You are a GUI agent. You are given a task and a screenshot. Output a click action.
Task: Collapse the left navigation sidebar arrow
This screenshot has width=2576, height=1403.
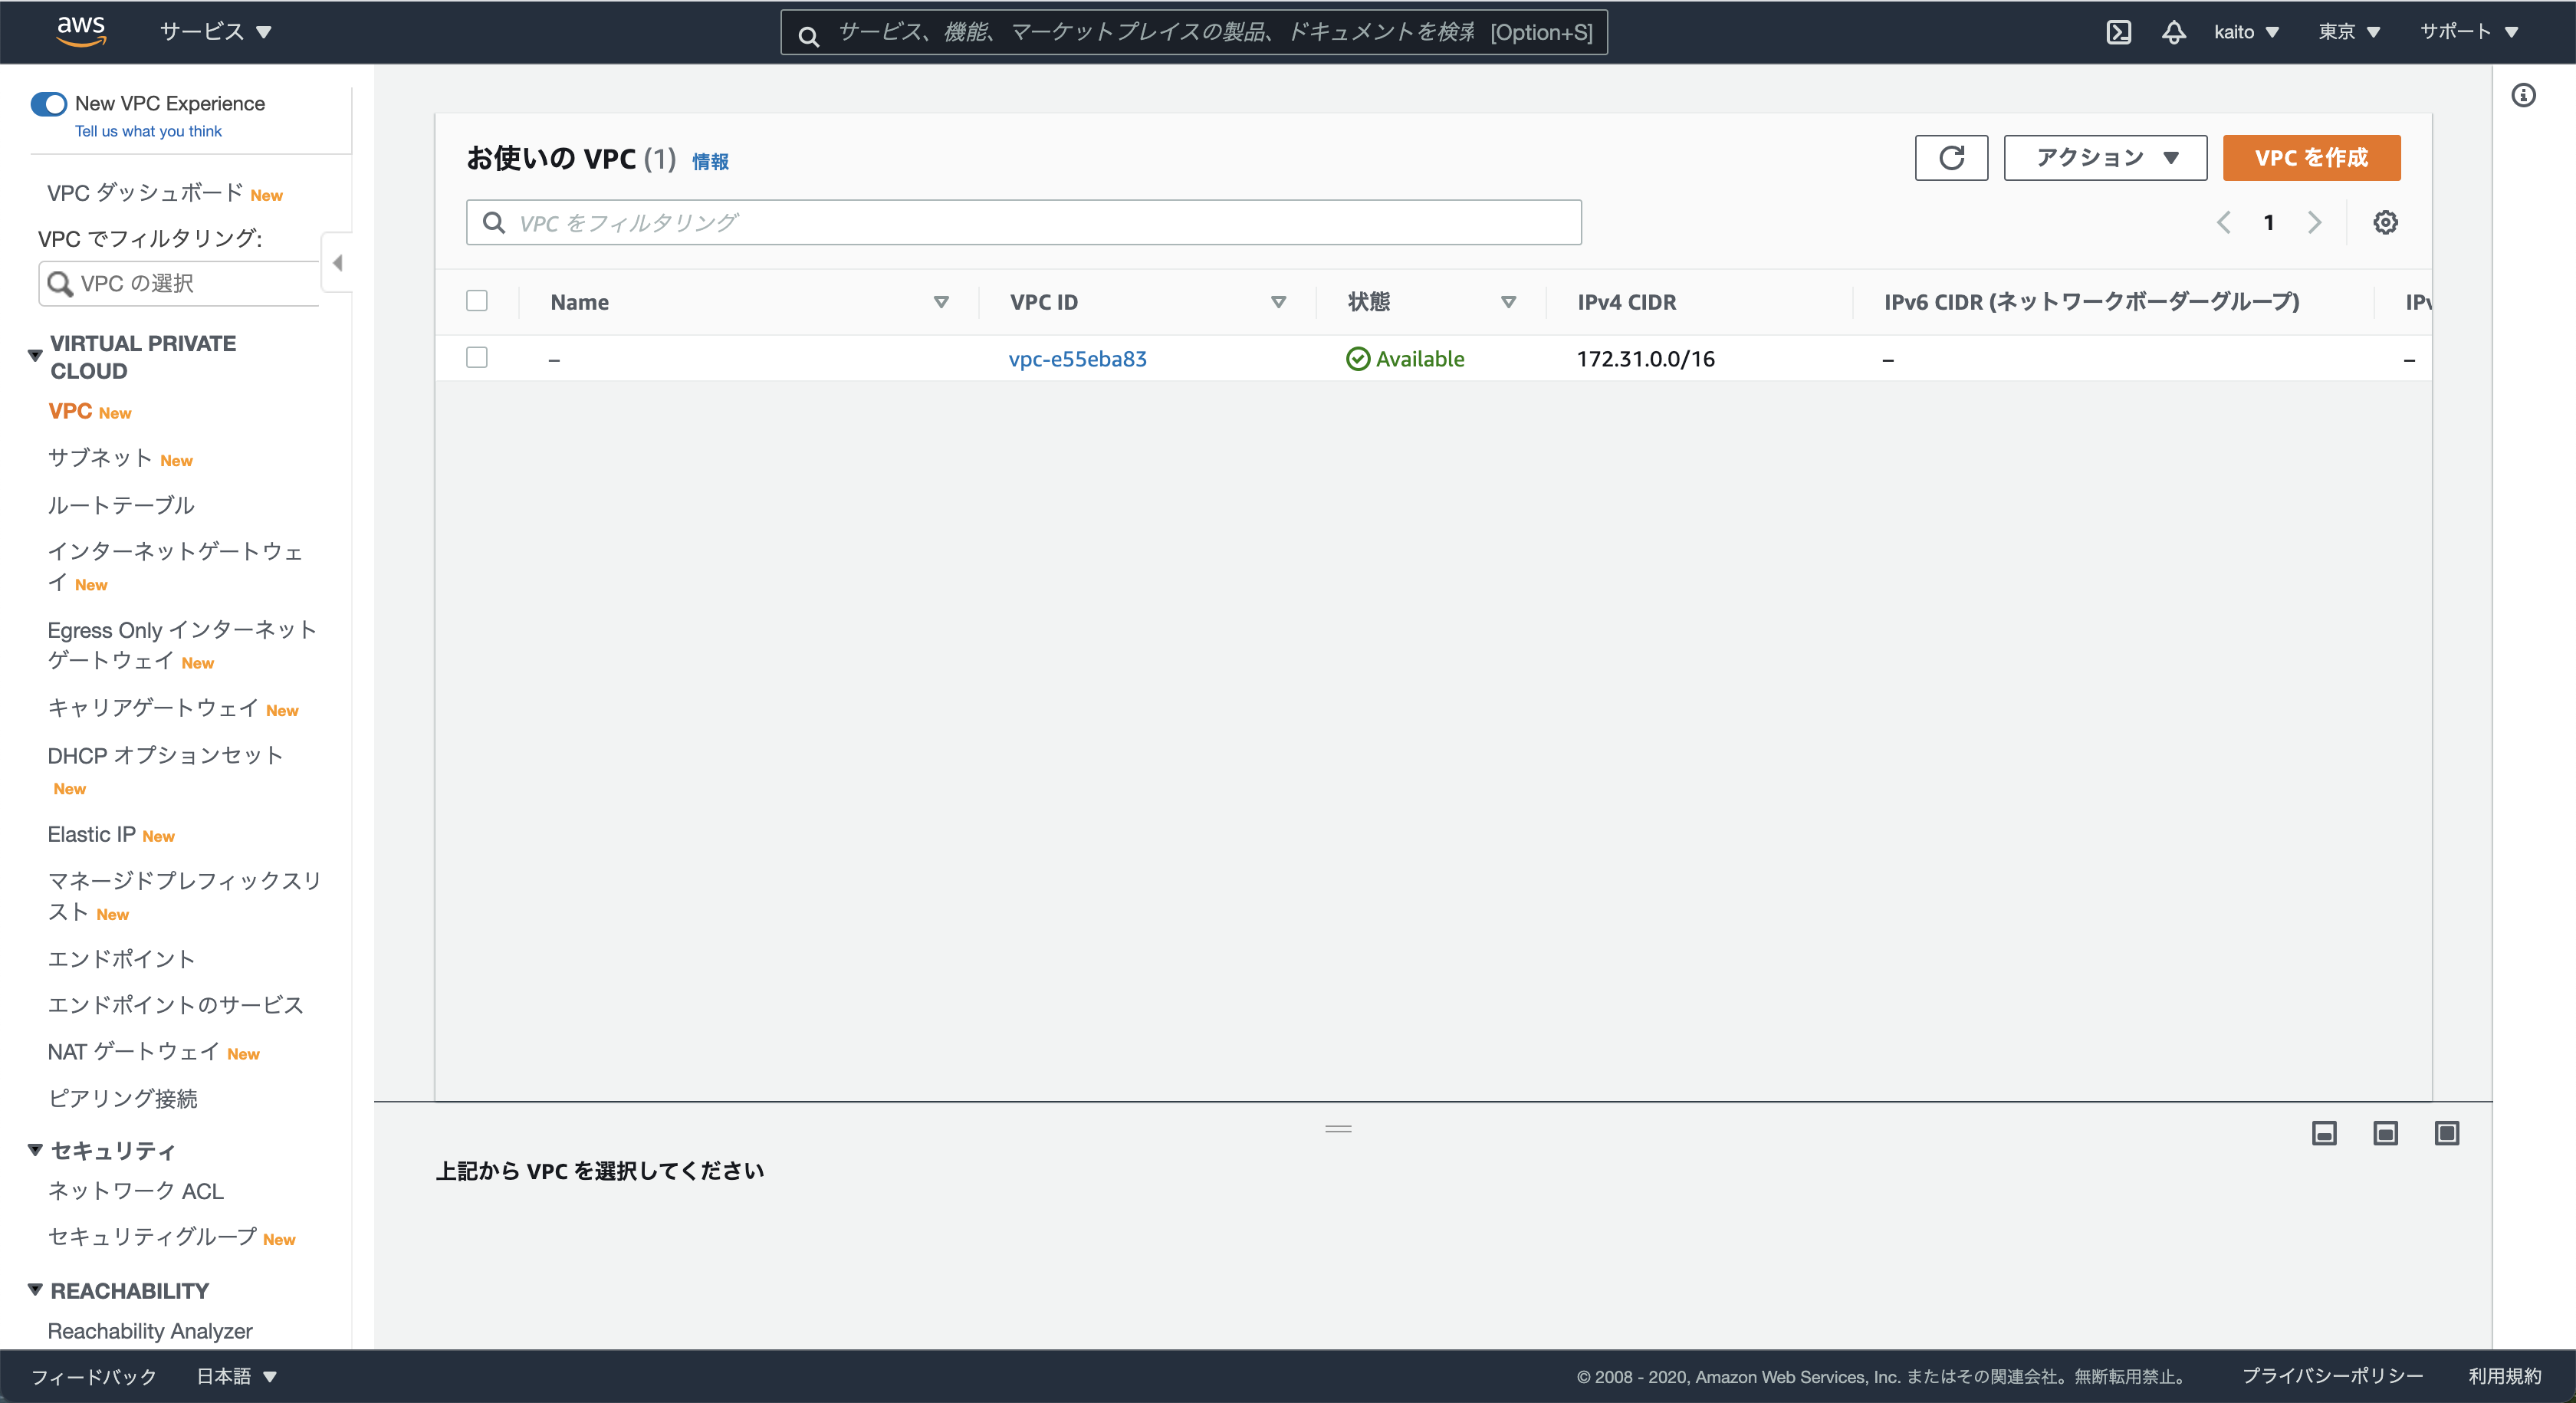pos(337,263)
